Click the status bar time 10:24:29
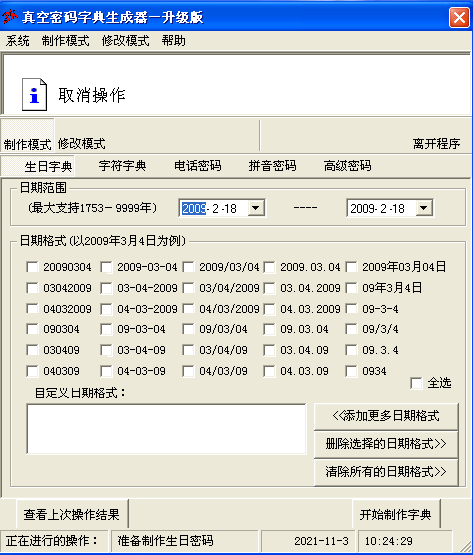This screenshot has width=473, height=555. [x=389, y=541]
